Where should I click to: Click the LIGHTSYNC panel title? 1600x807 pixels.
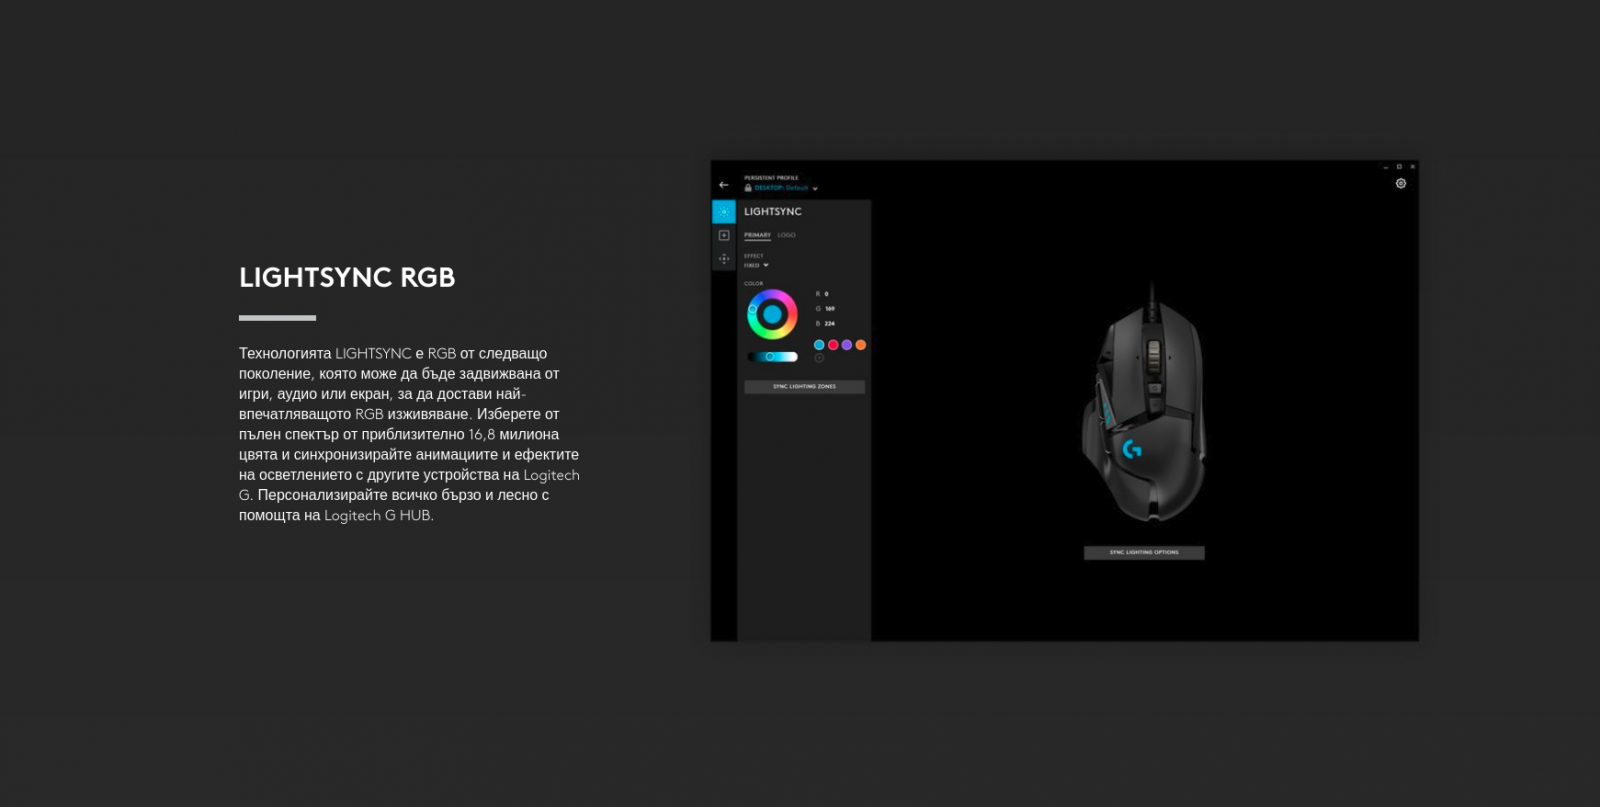point(773,212)
